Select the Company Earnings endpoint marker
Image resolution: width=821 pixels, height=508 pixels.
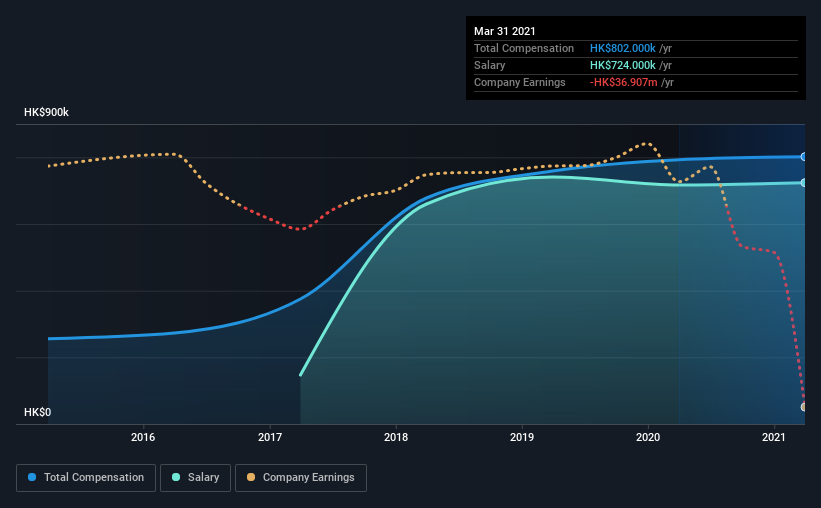(x=803, y=407)
